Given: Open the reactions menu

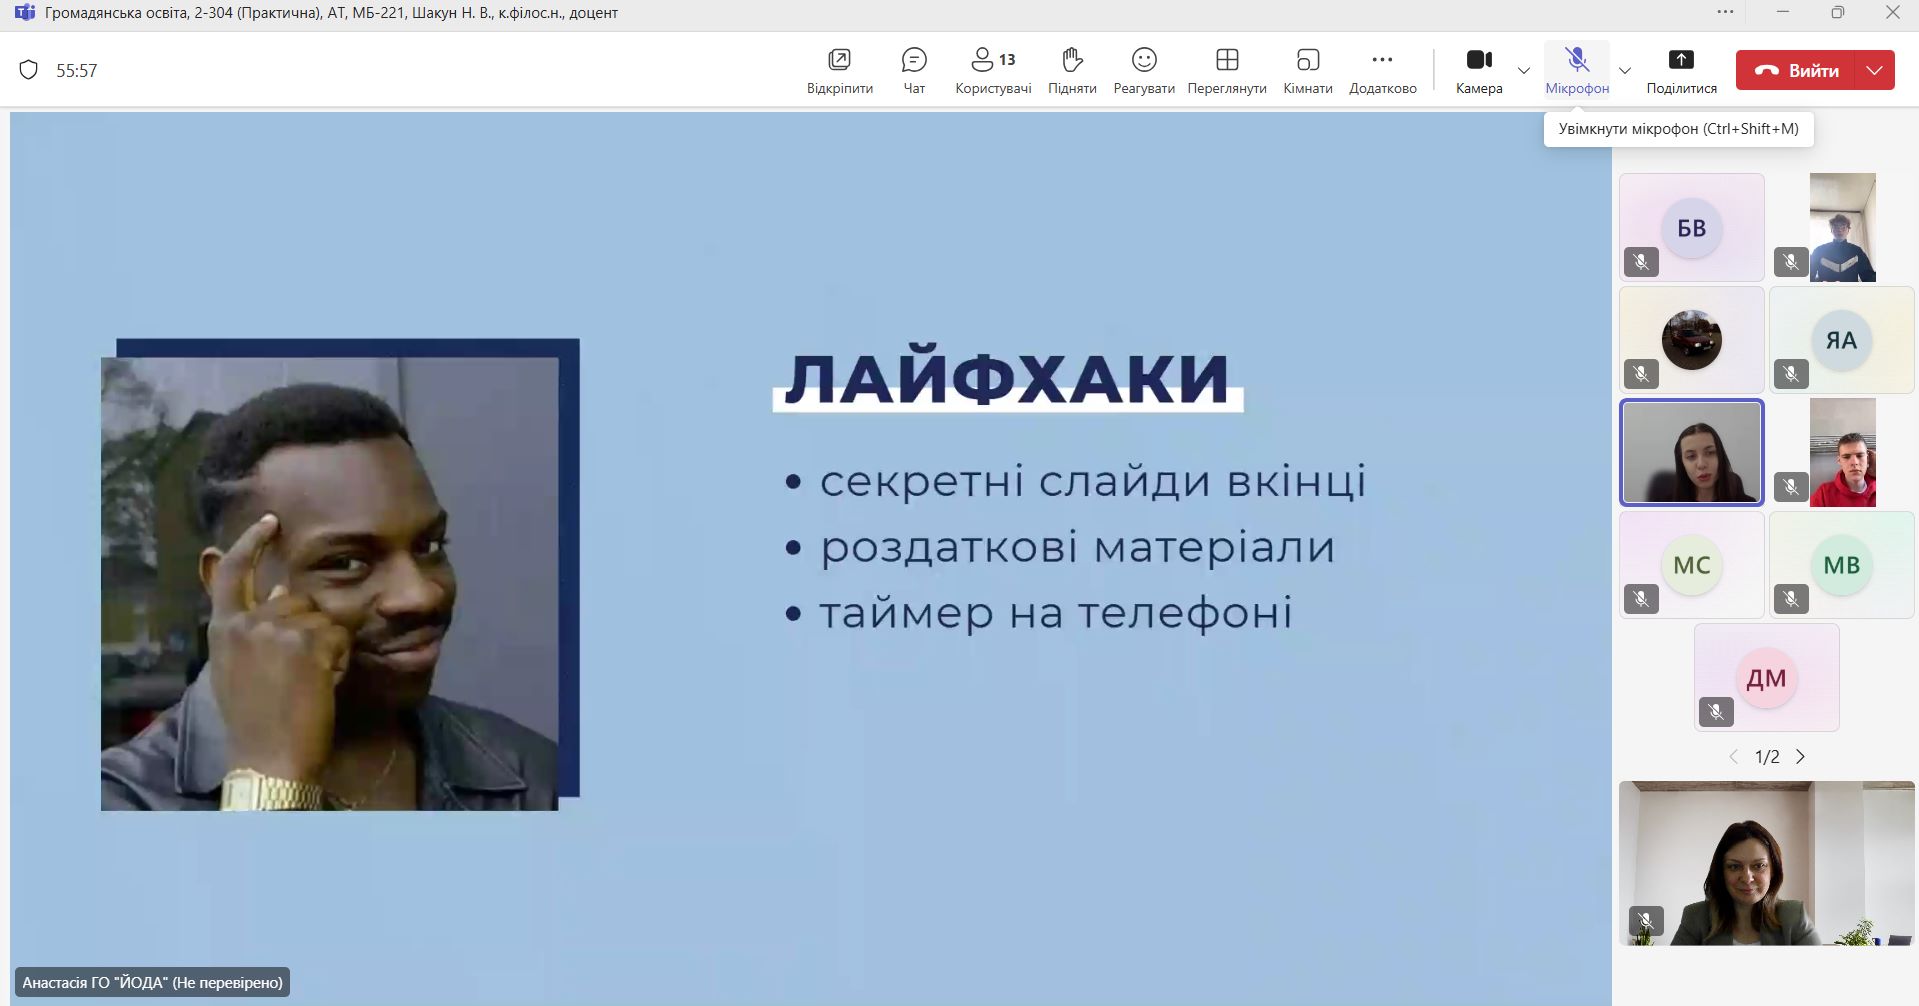Looking at the screenshot, I should (1144, 70).
